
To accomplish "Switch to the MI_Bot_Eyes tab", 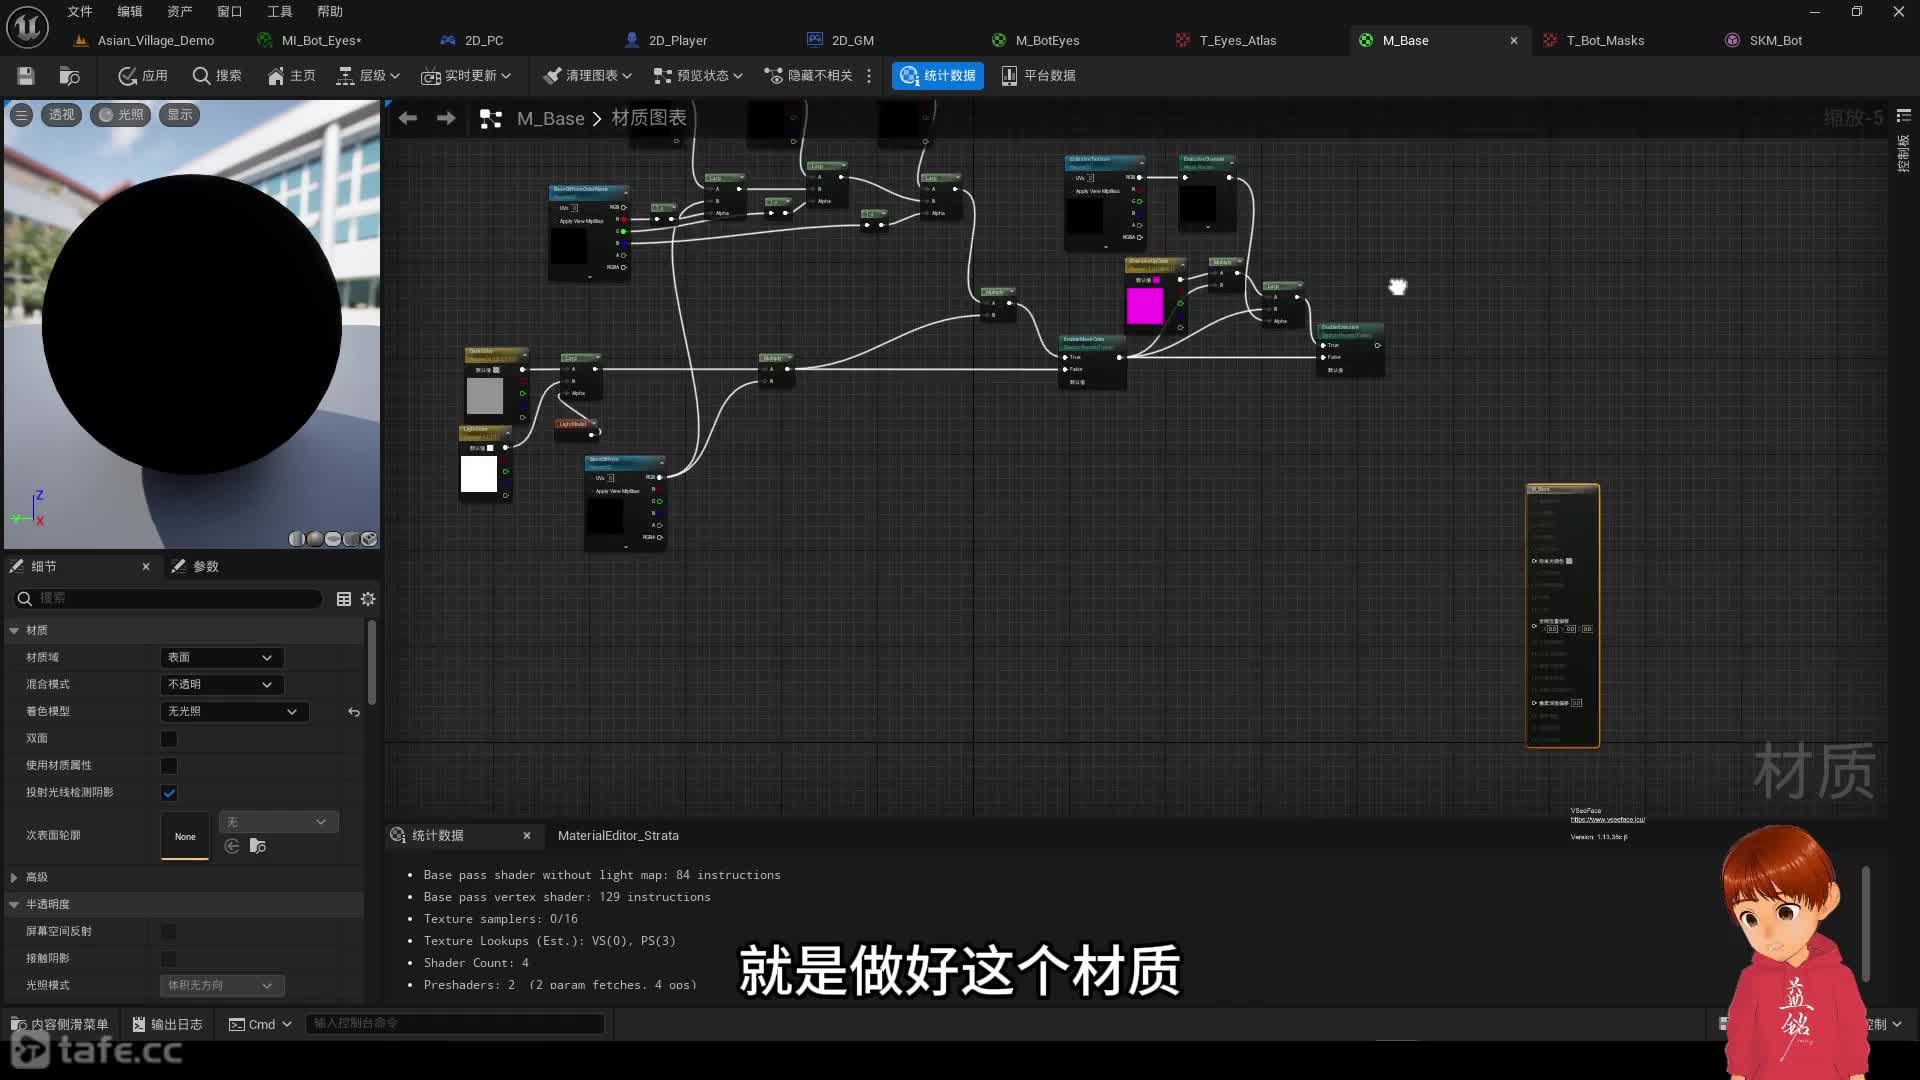I will click(310, 41).
